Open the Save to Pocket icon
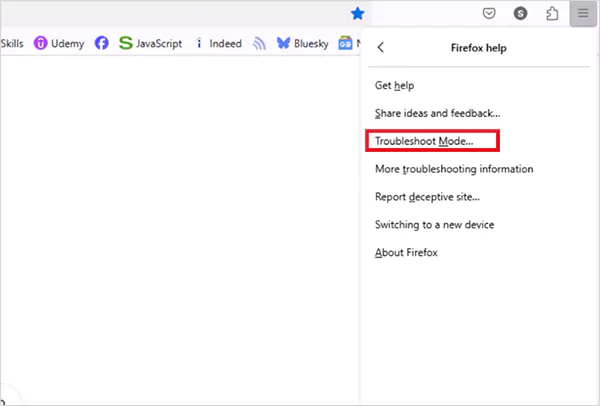 click(489, 13)
